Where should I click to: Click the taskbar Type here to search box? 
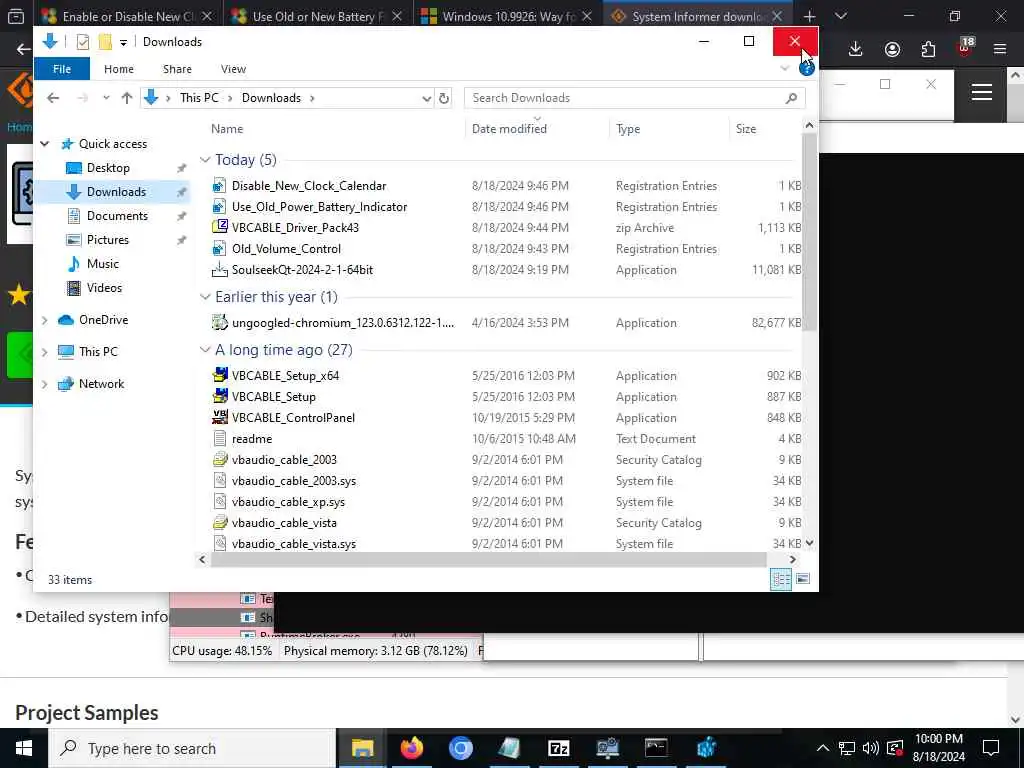(191, 748)
